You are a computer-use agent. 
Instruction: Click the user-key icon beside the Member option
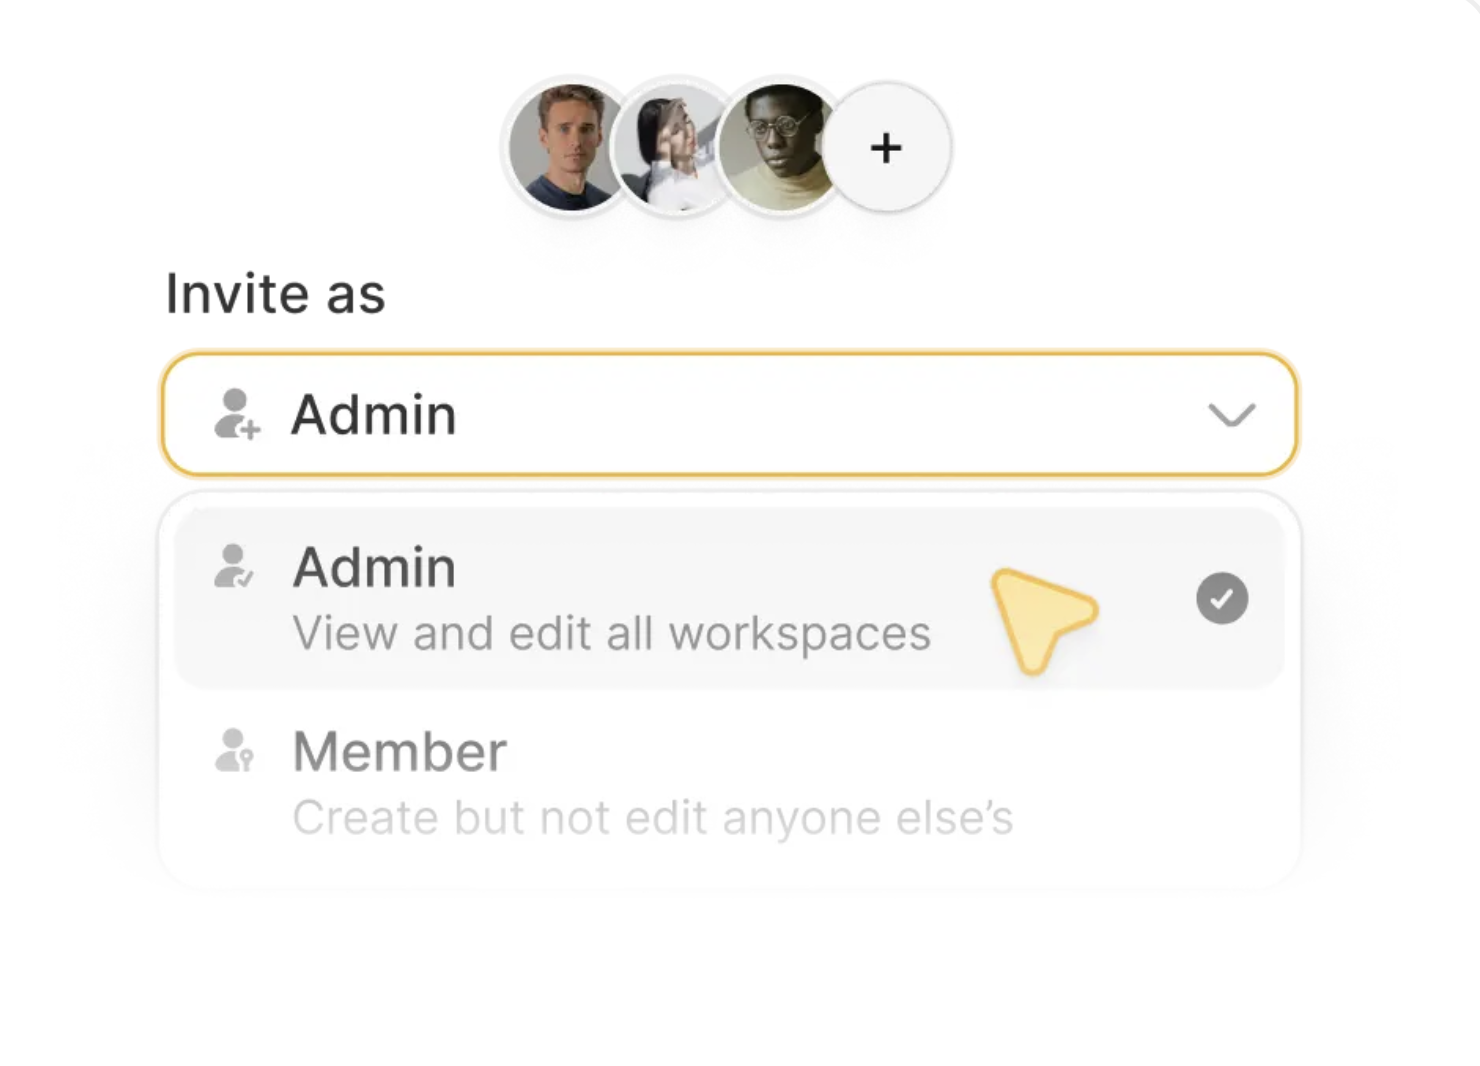235,750
